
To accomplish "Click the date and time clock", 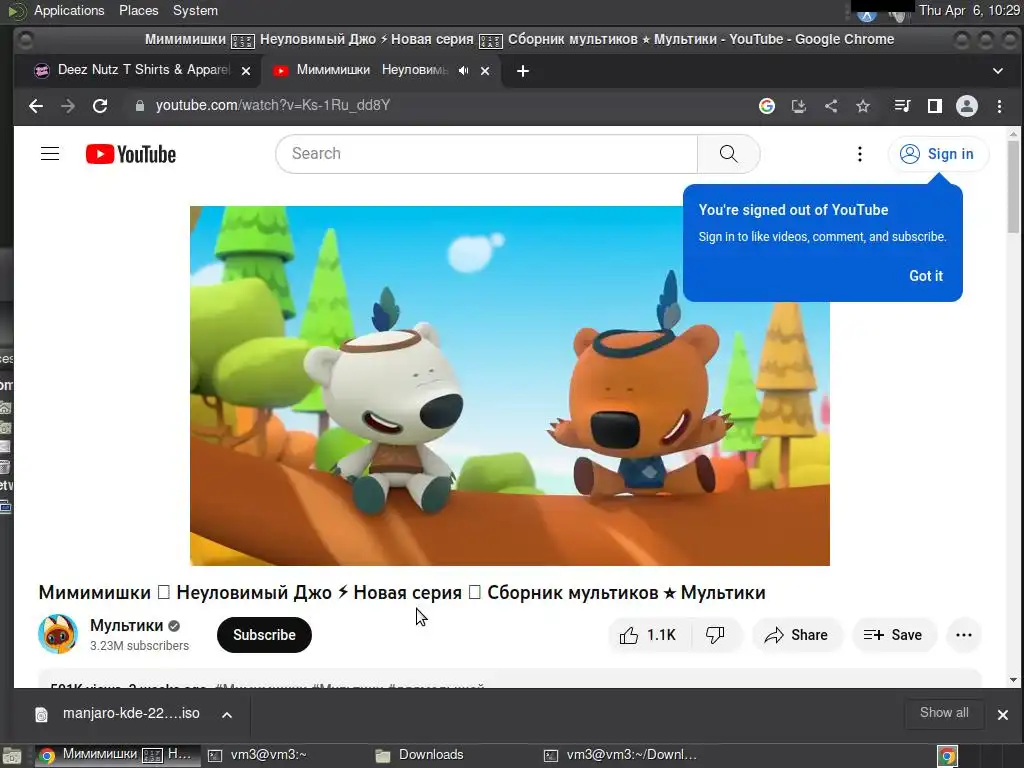I will [969, 10].
